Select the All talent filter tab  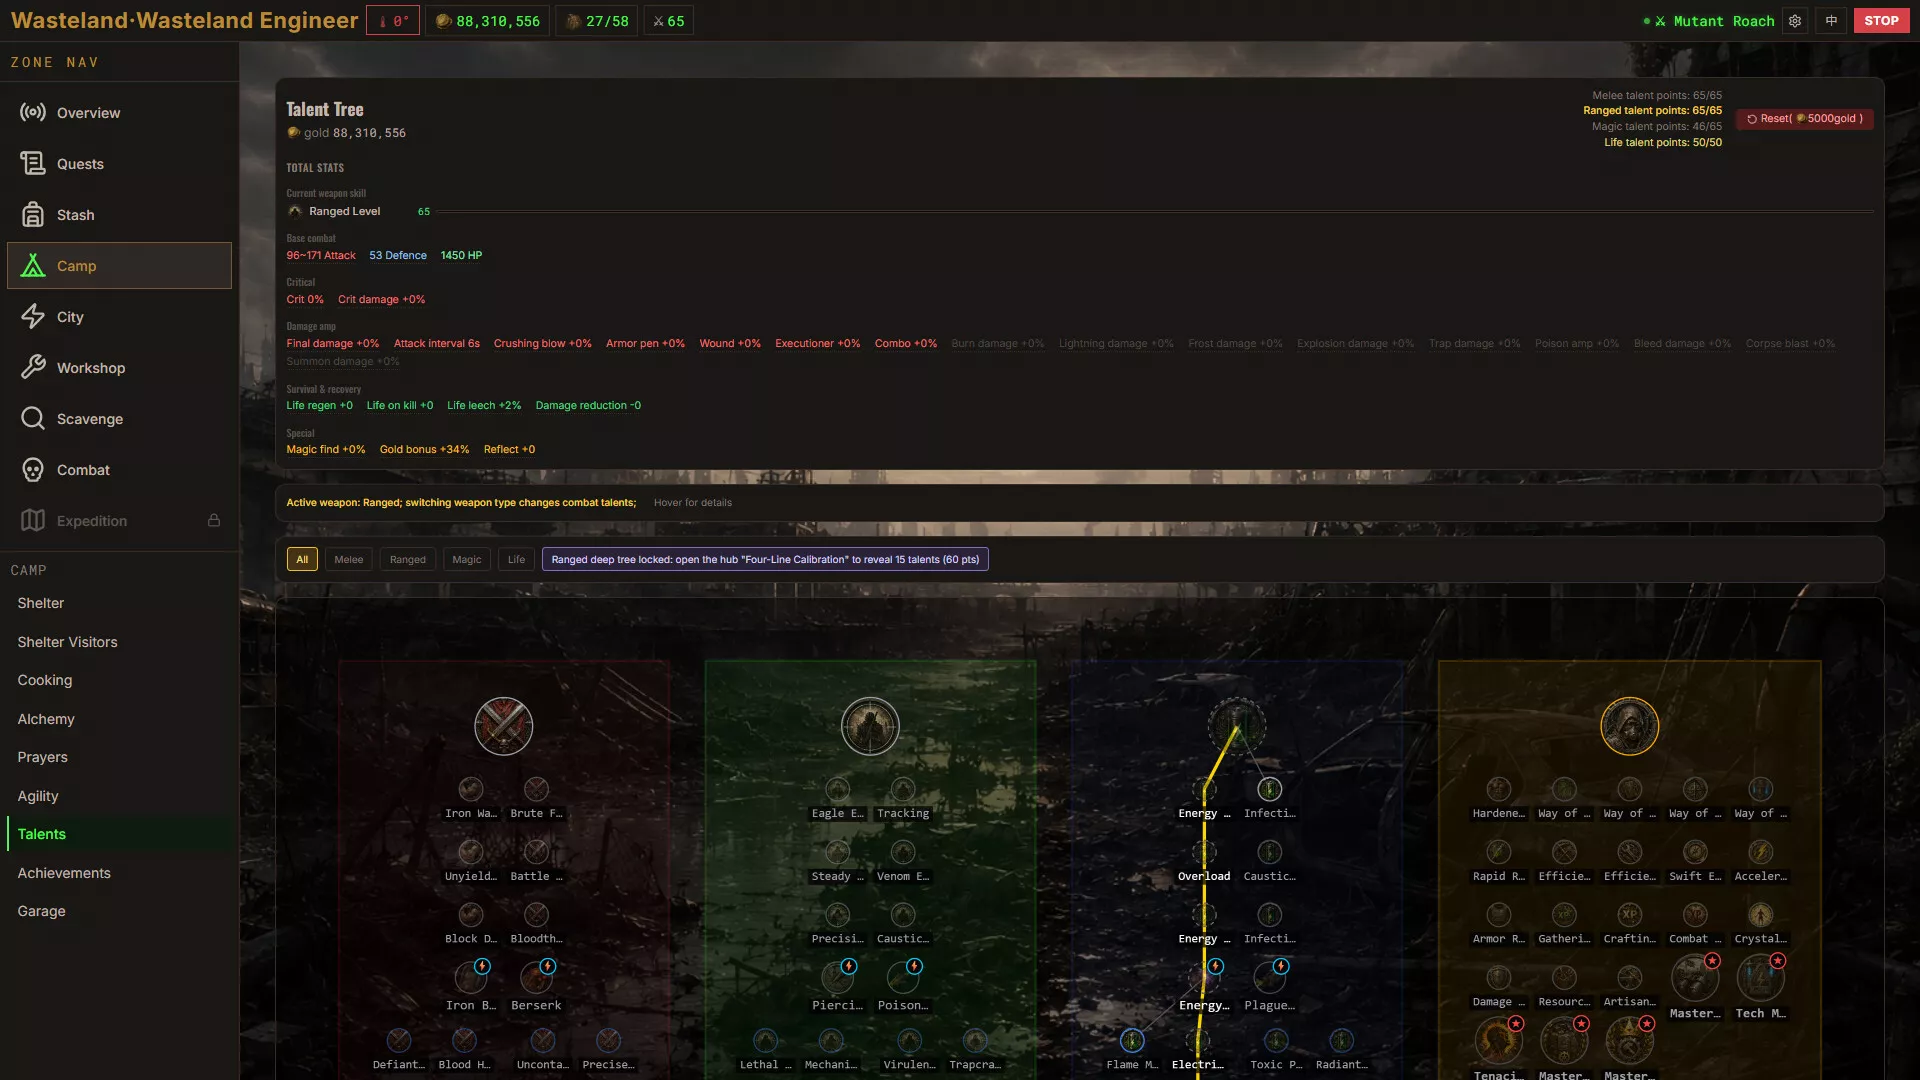click(302, 559)
